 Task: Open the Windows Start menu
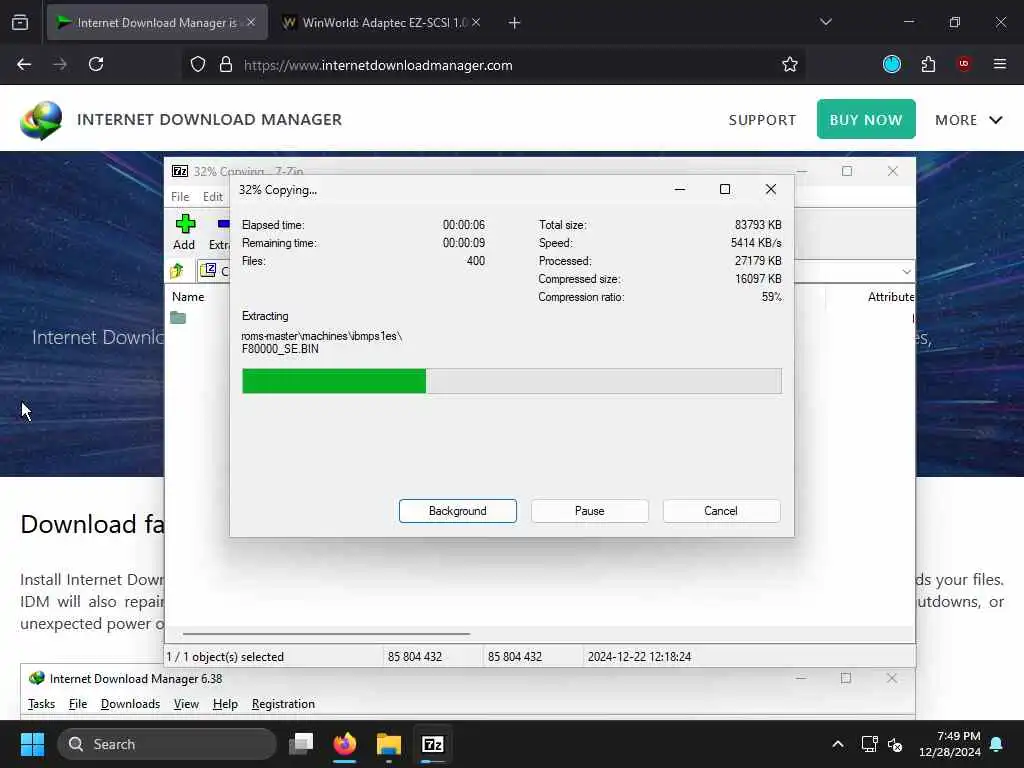[32, 744]
